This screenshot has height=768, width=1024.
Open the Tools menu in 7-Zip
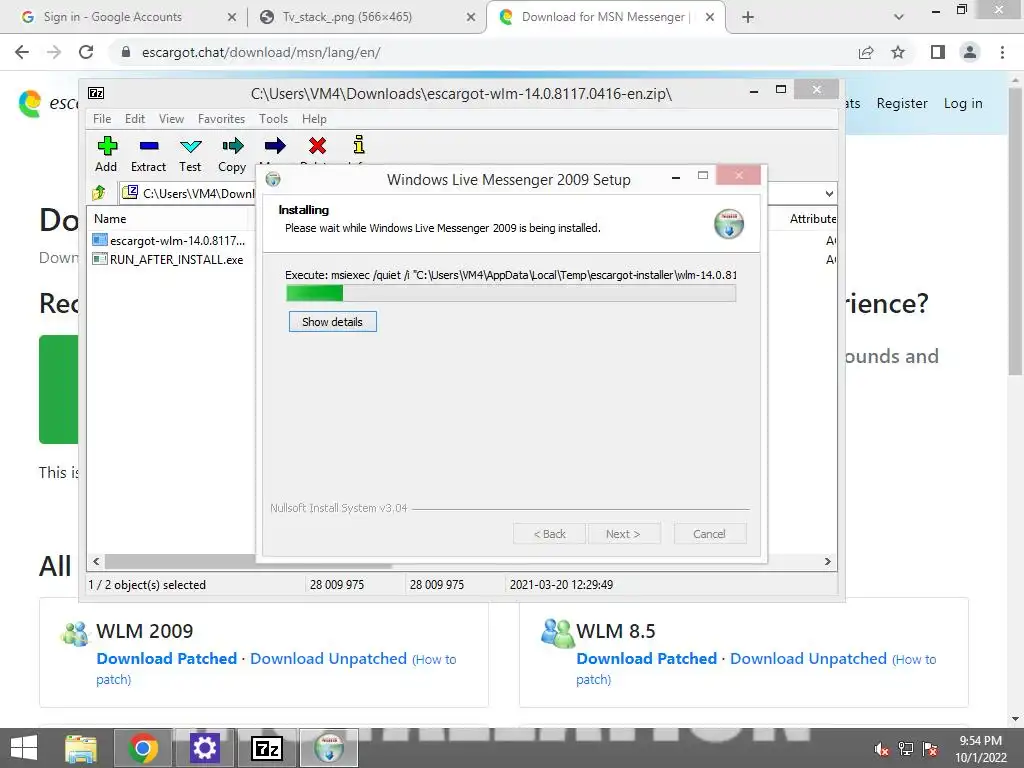(x=273, y=119)
